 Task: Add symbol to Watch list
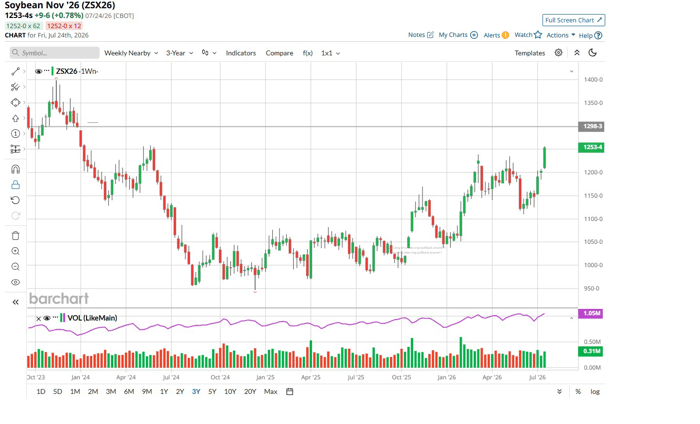click(x=528, y=35)
